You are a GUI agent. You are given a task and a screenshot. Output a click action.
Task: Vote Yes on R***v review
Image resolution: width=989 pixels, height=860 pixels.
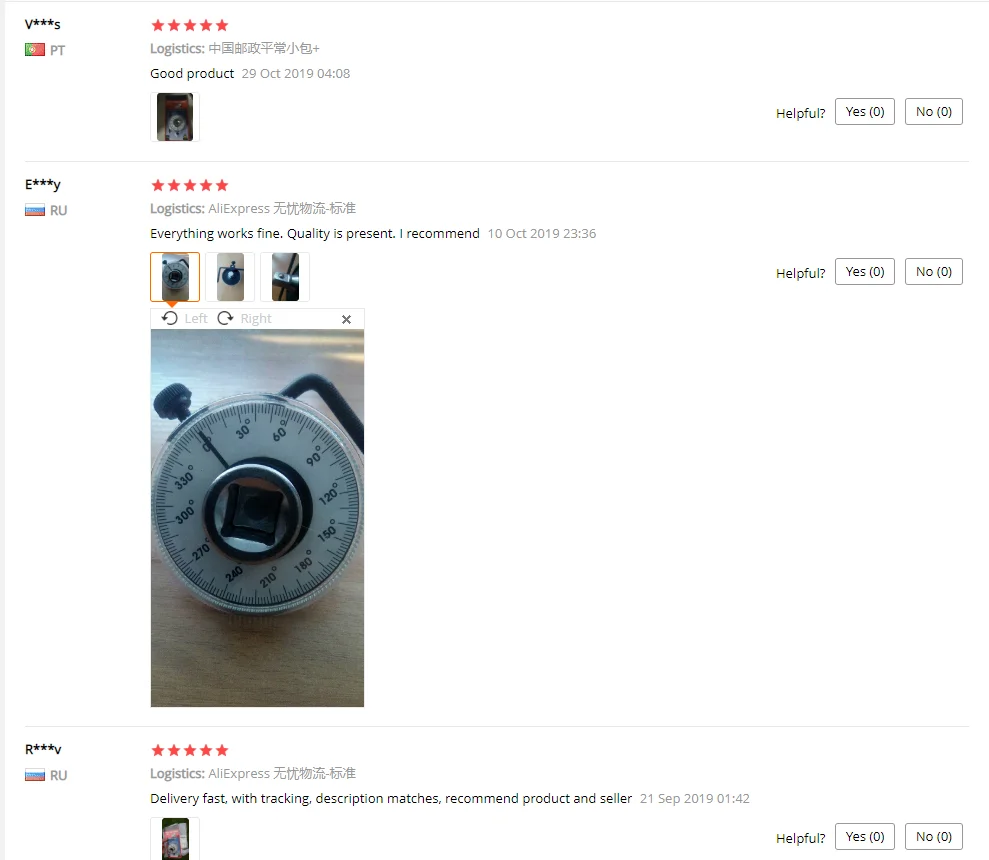tap(865, 836)
